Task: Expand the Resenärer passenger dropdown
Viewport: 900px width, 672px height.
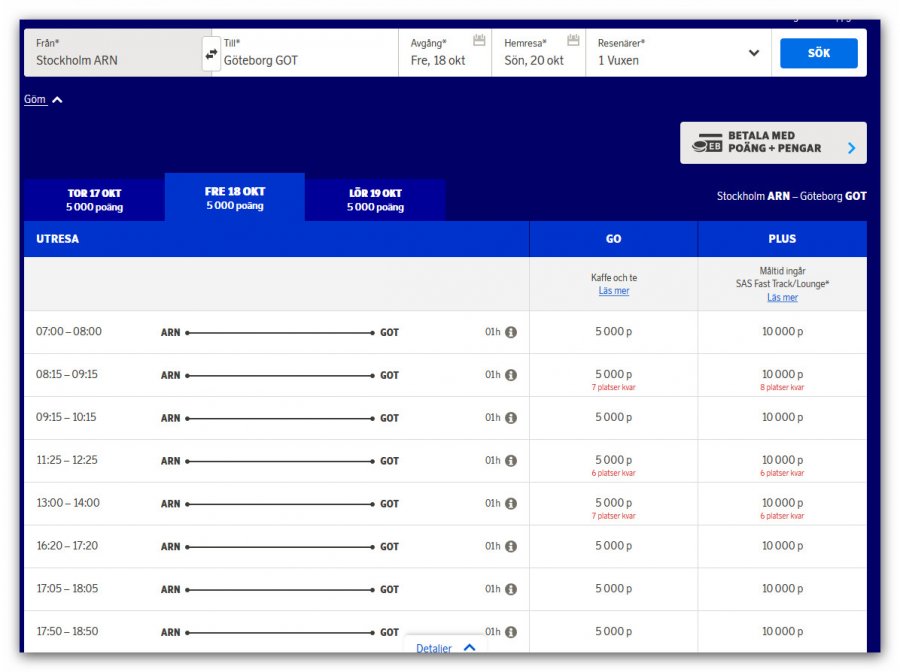Action: pos(753,53)
